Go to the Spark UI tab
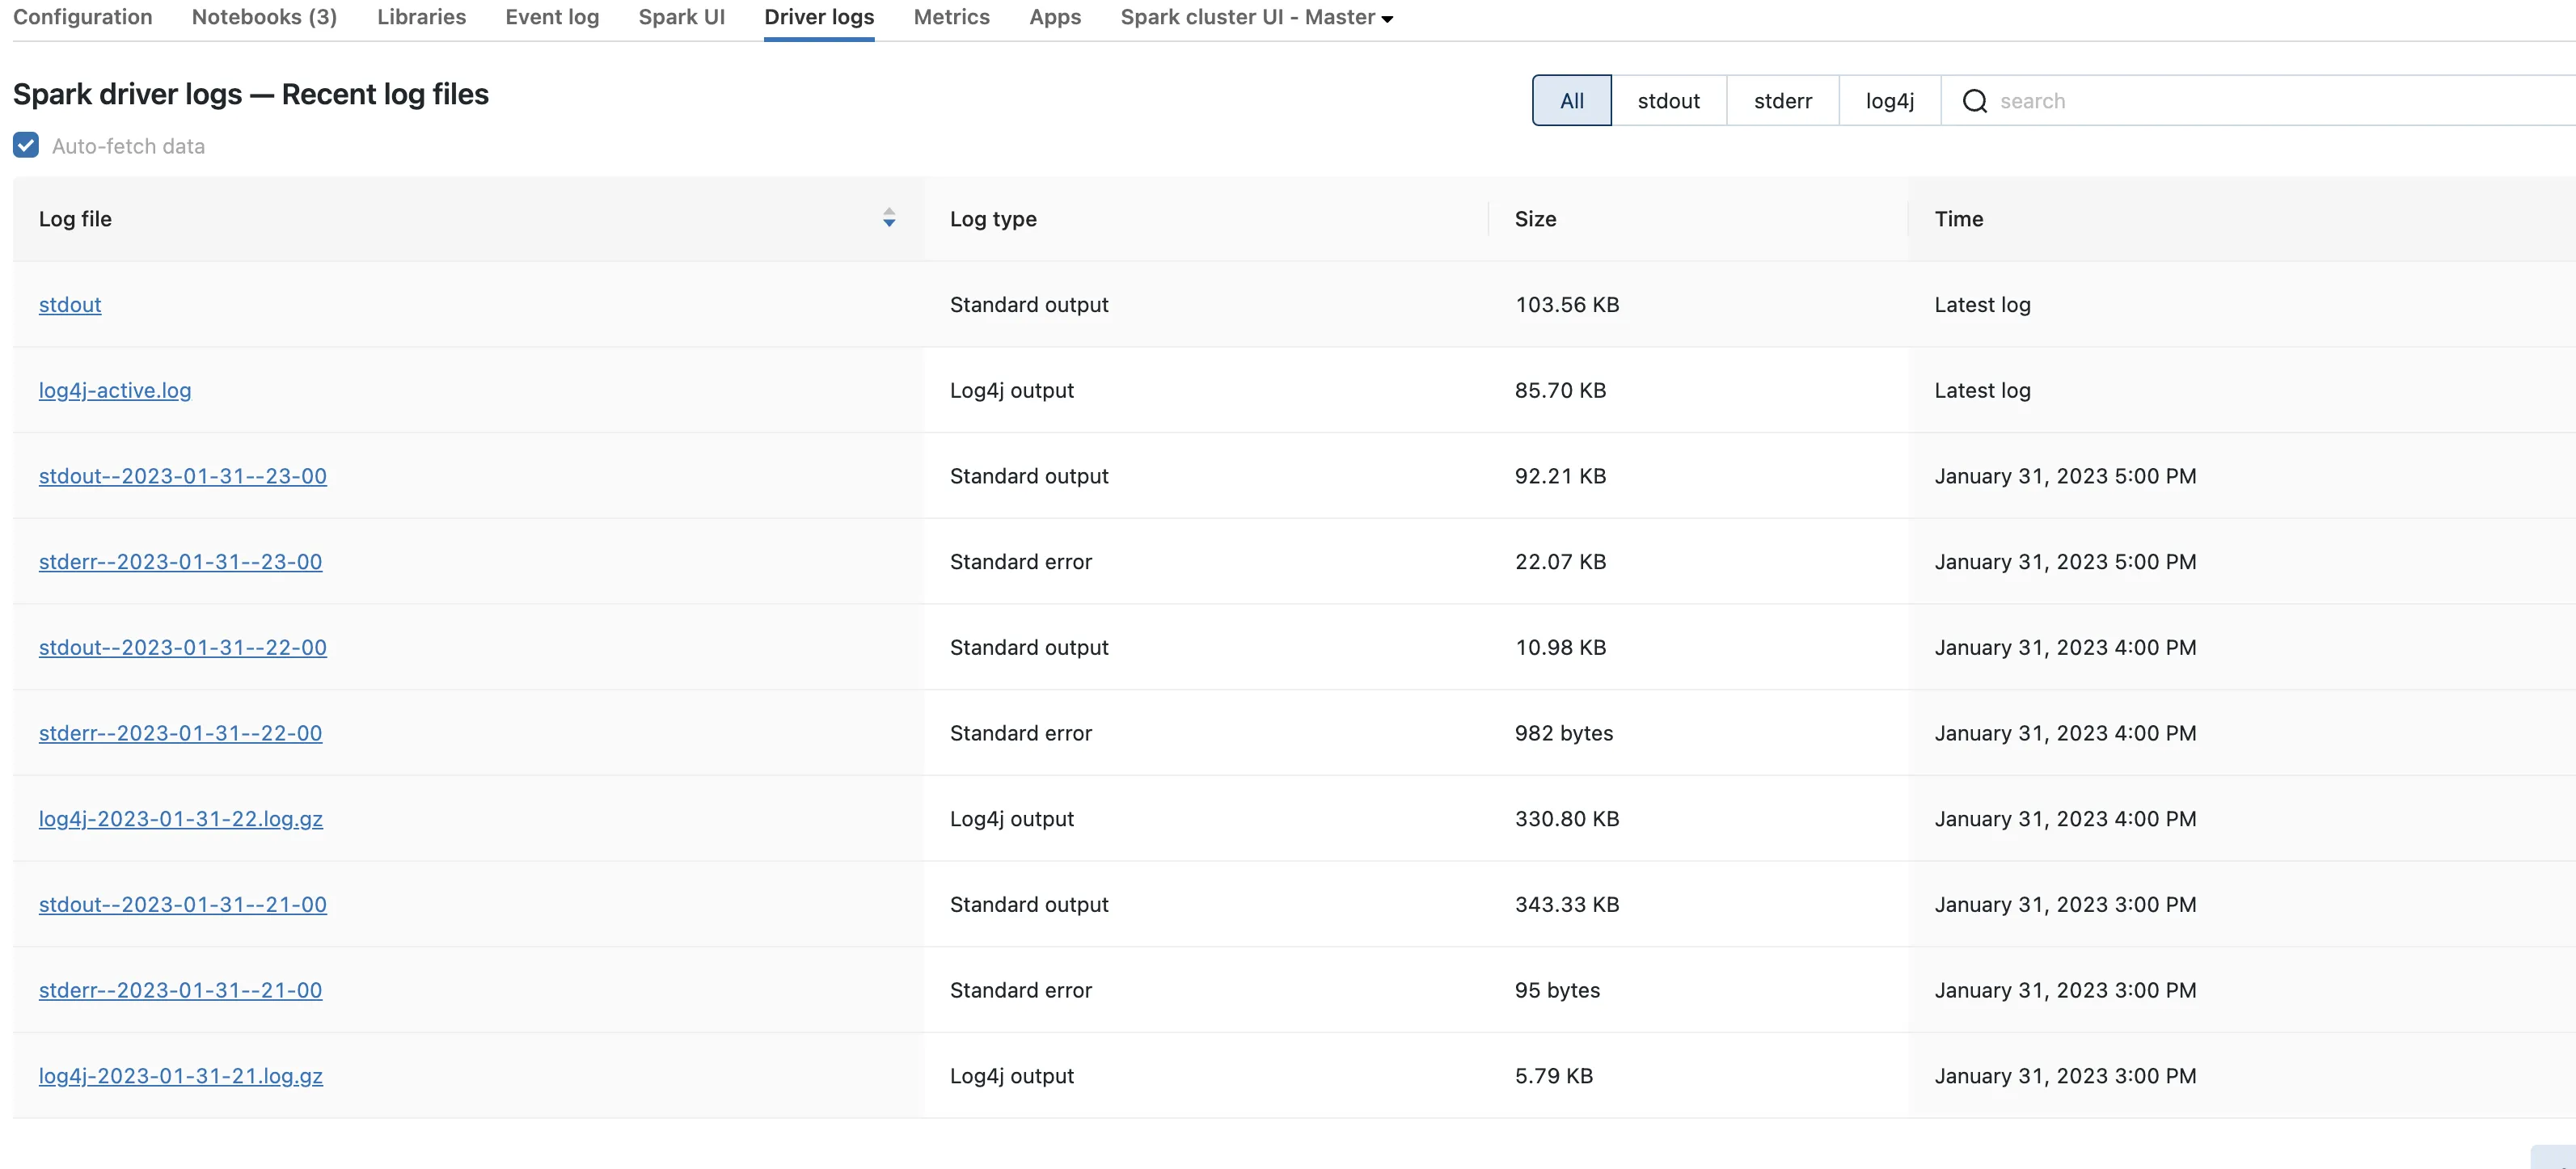The width and height of the screenshot is (2576, 1169). (681, 17)
